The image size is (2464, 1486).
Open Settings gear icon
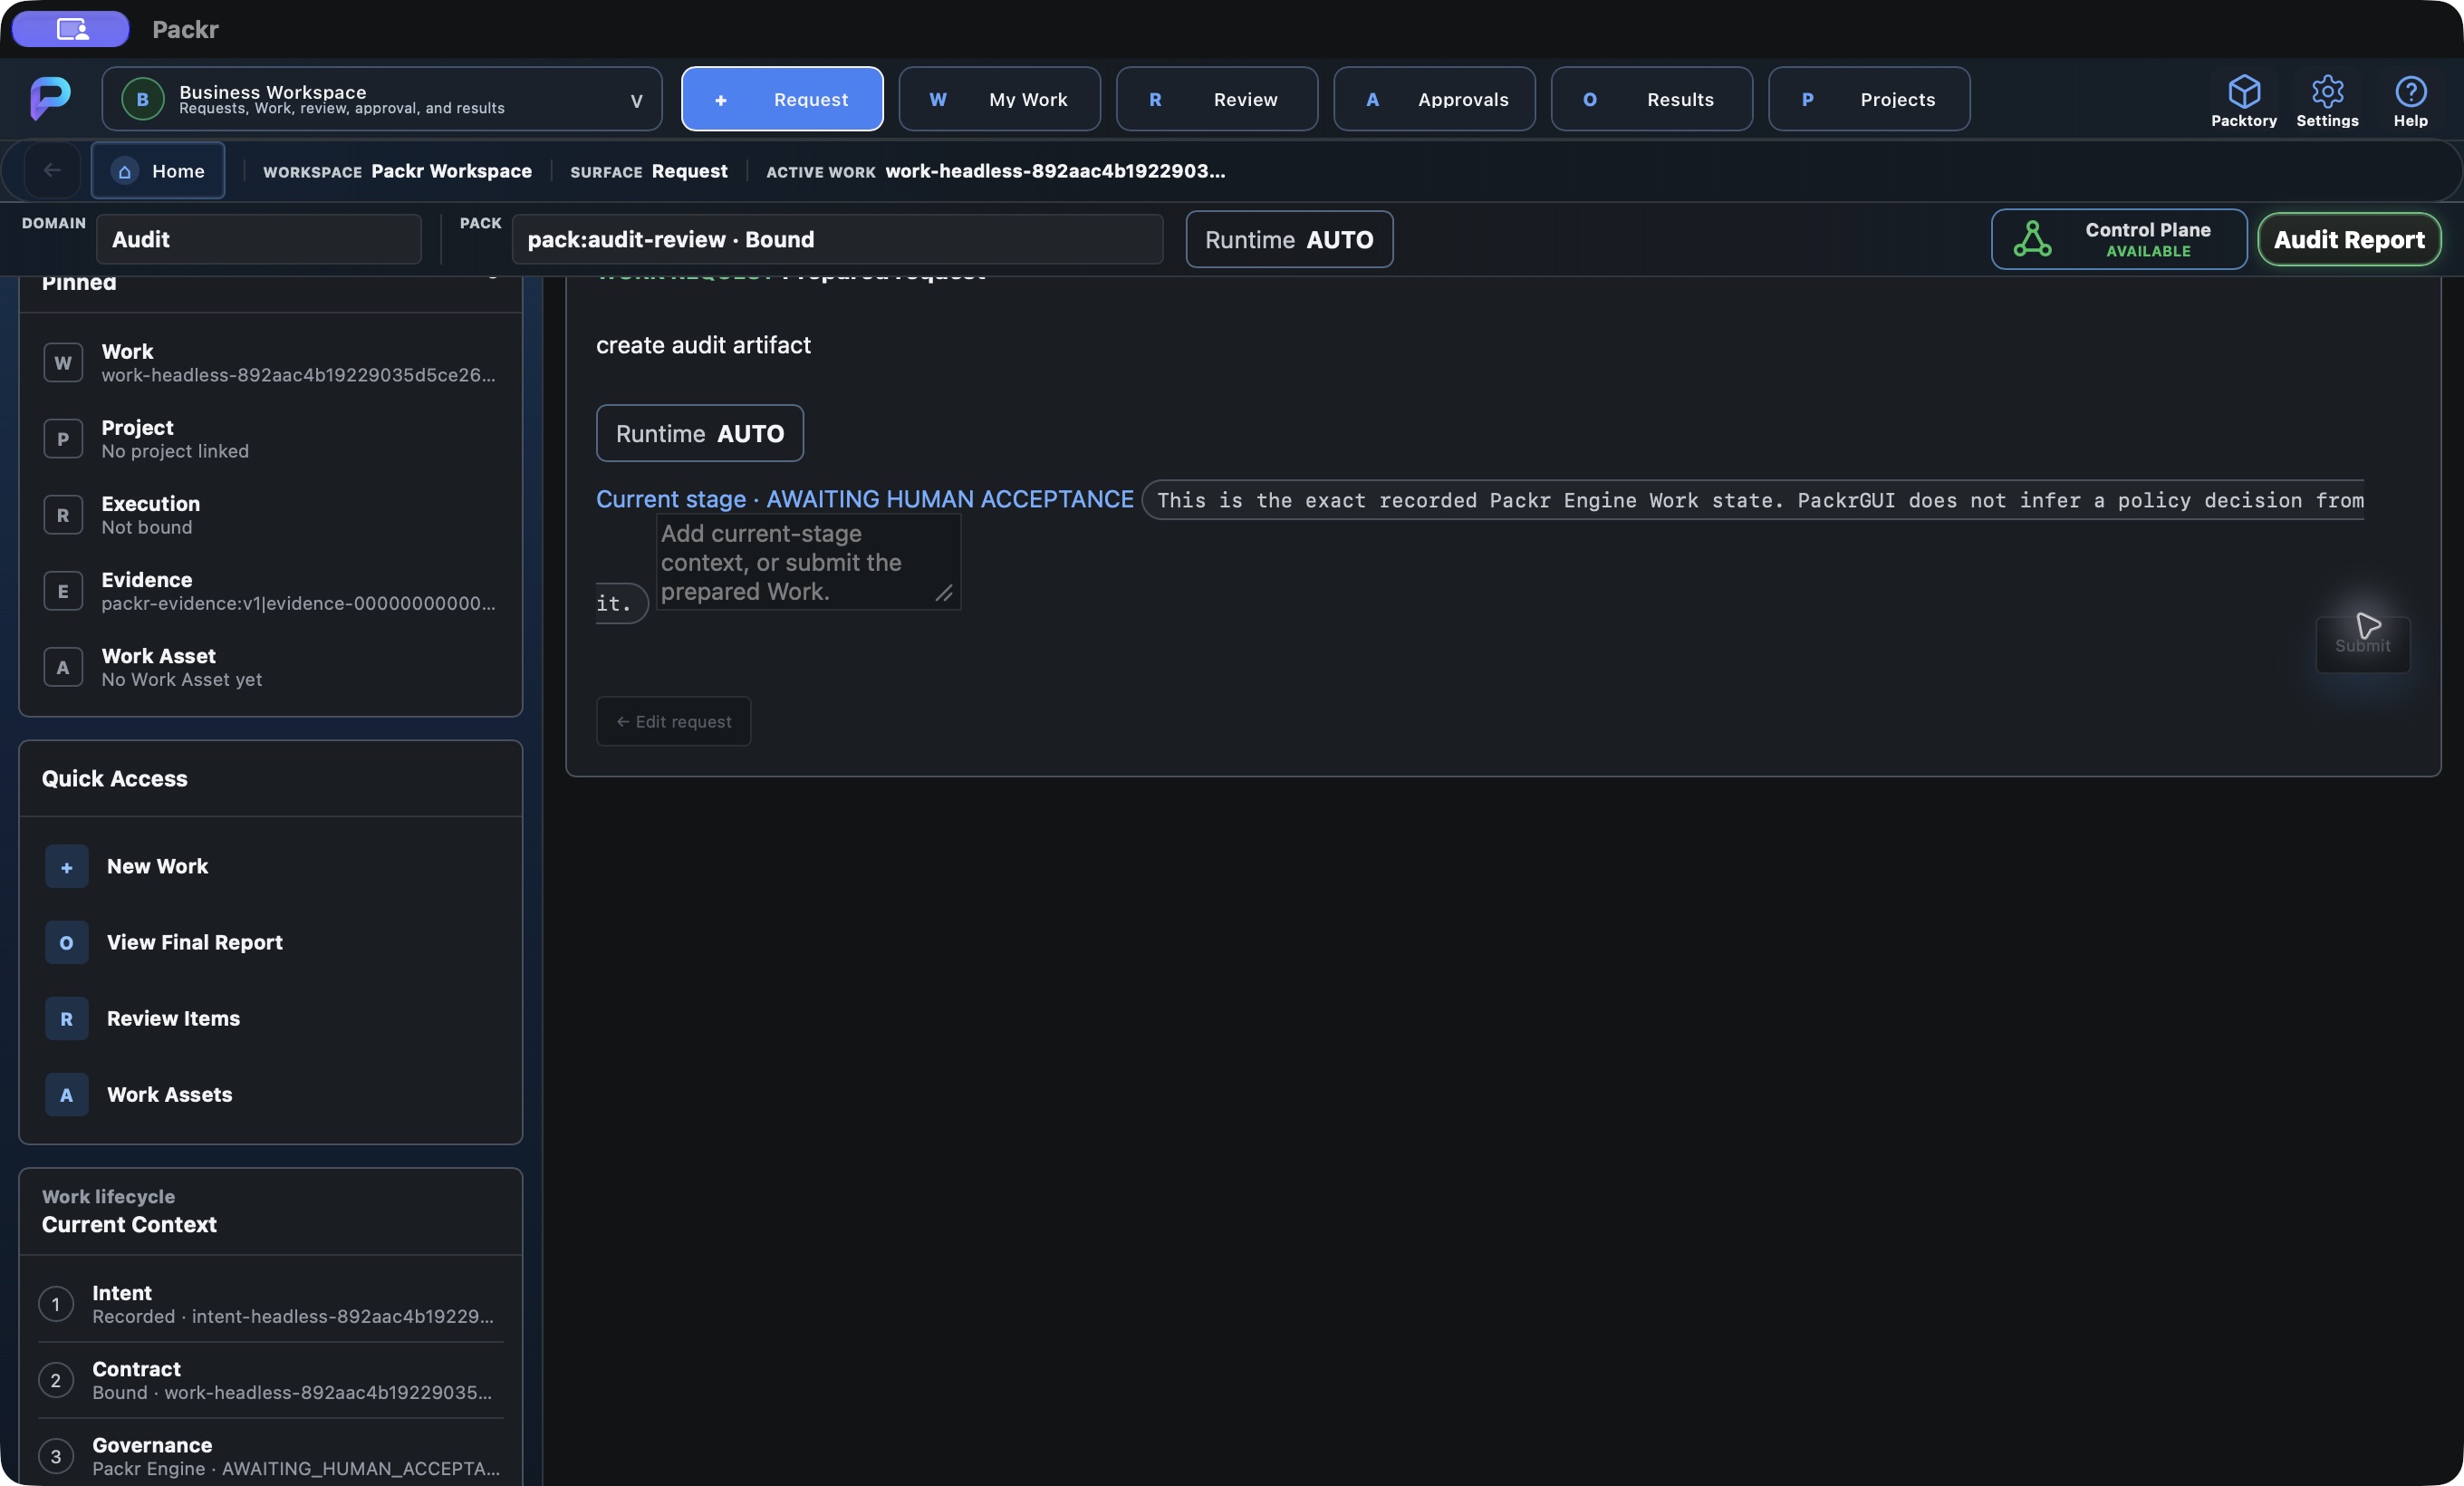point(2326,92)
